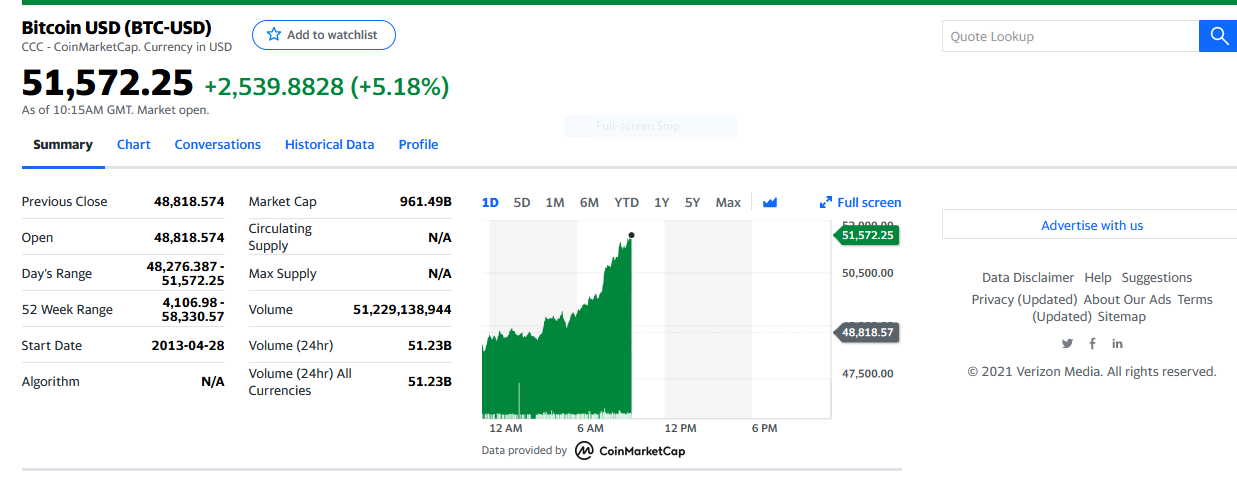Click the Day's Range label
This screenshot has height=479, width=1237.
tap(57, 273)
